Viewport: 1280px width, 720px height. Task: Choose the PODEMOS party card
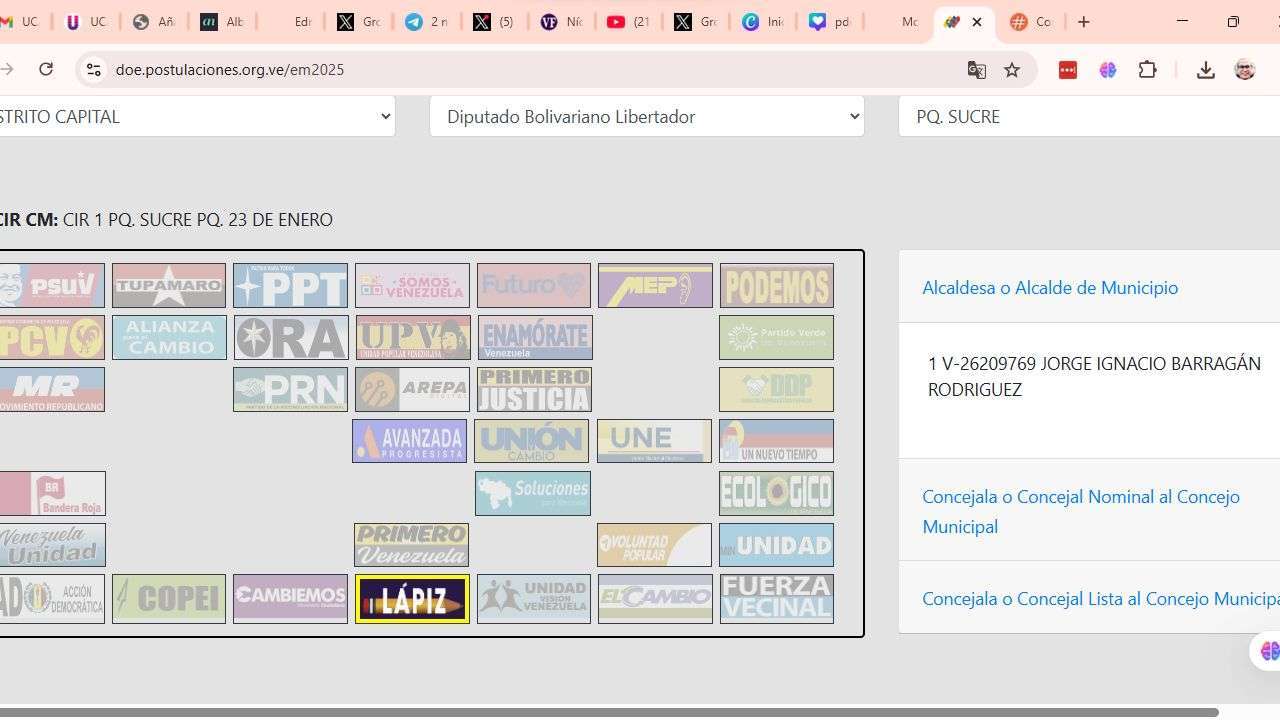pos(776,285)
